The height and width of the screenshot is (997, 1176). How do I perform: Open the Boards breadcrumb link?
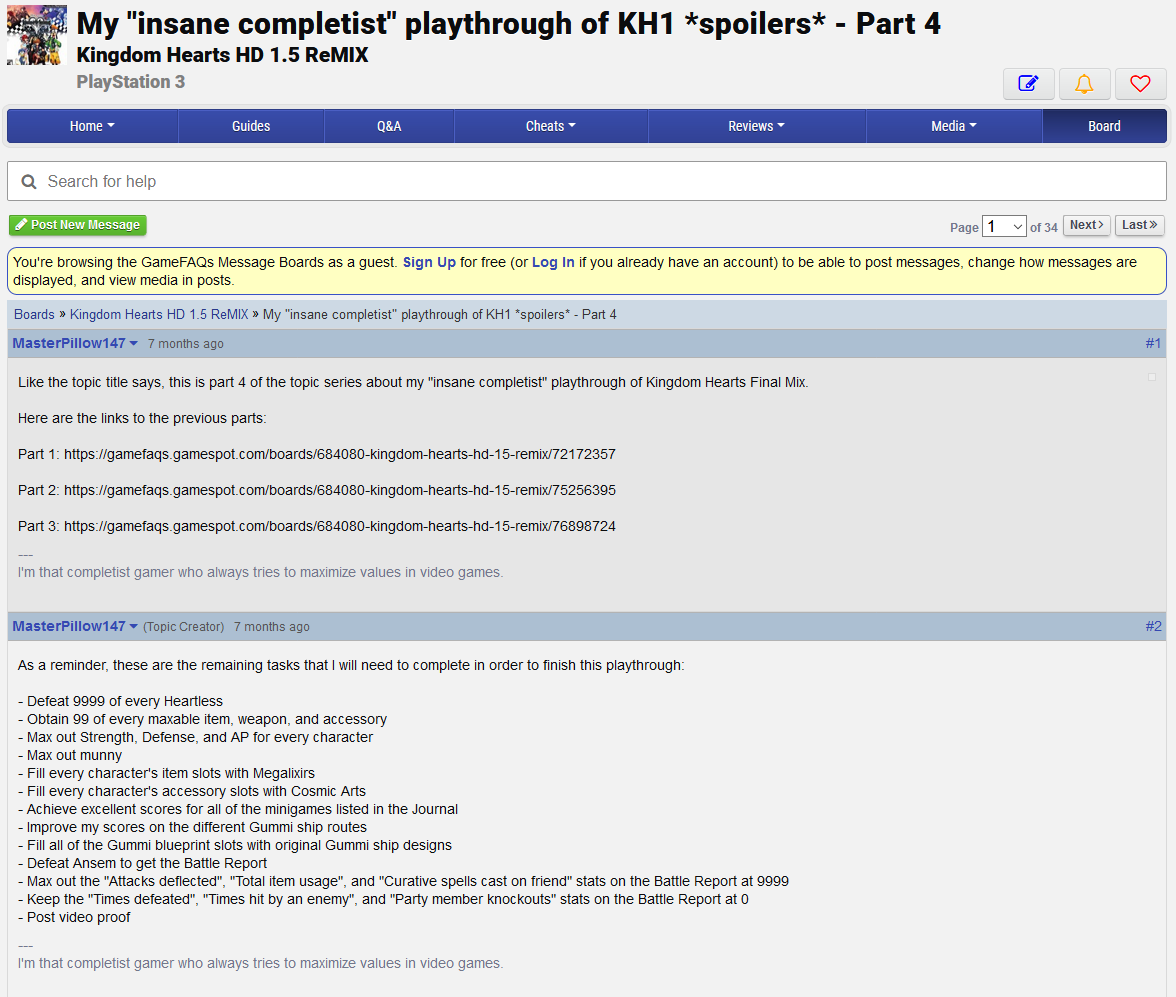pos(34,314)
